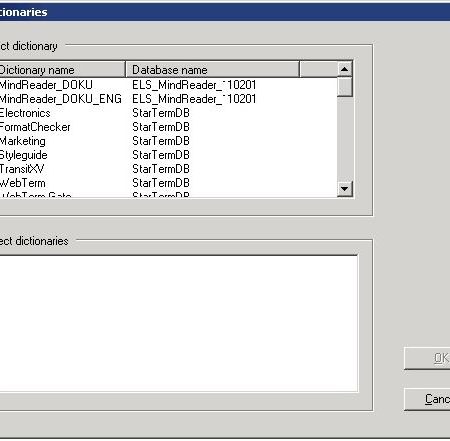Select the FormatChecker dictionary
This screenshot has width=450, height=441.
click(35, 127)
